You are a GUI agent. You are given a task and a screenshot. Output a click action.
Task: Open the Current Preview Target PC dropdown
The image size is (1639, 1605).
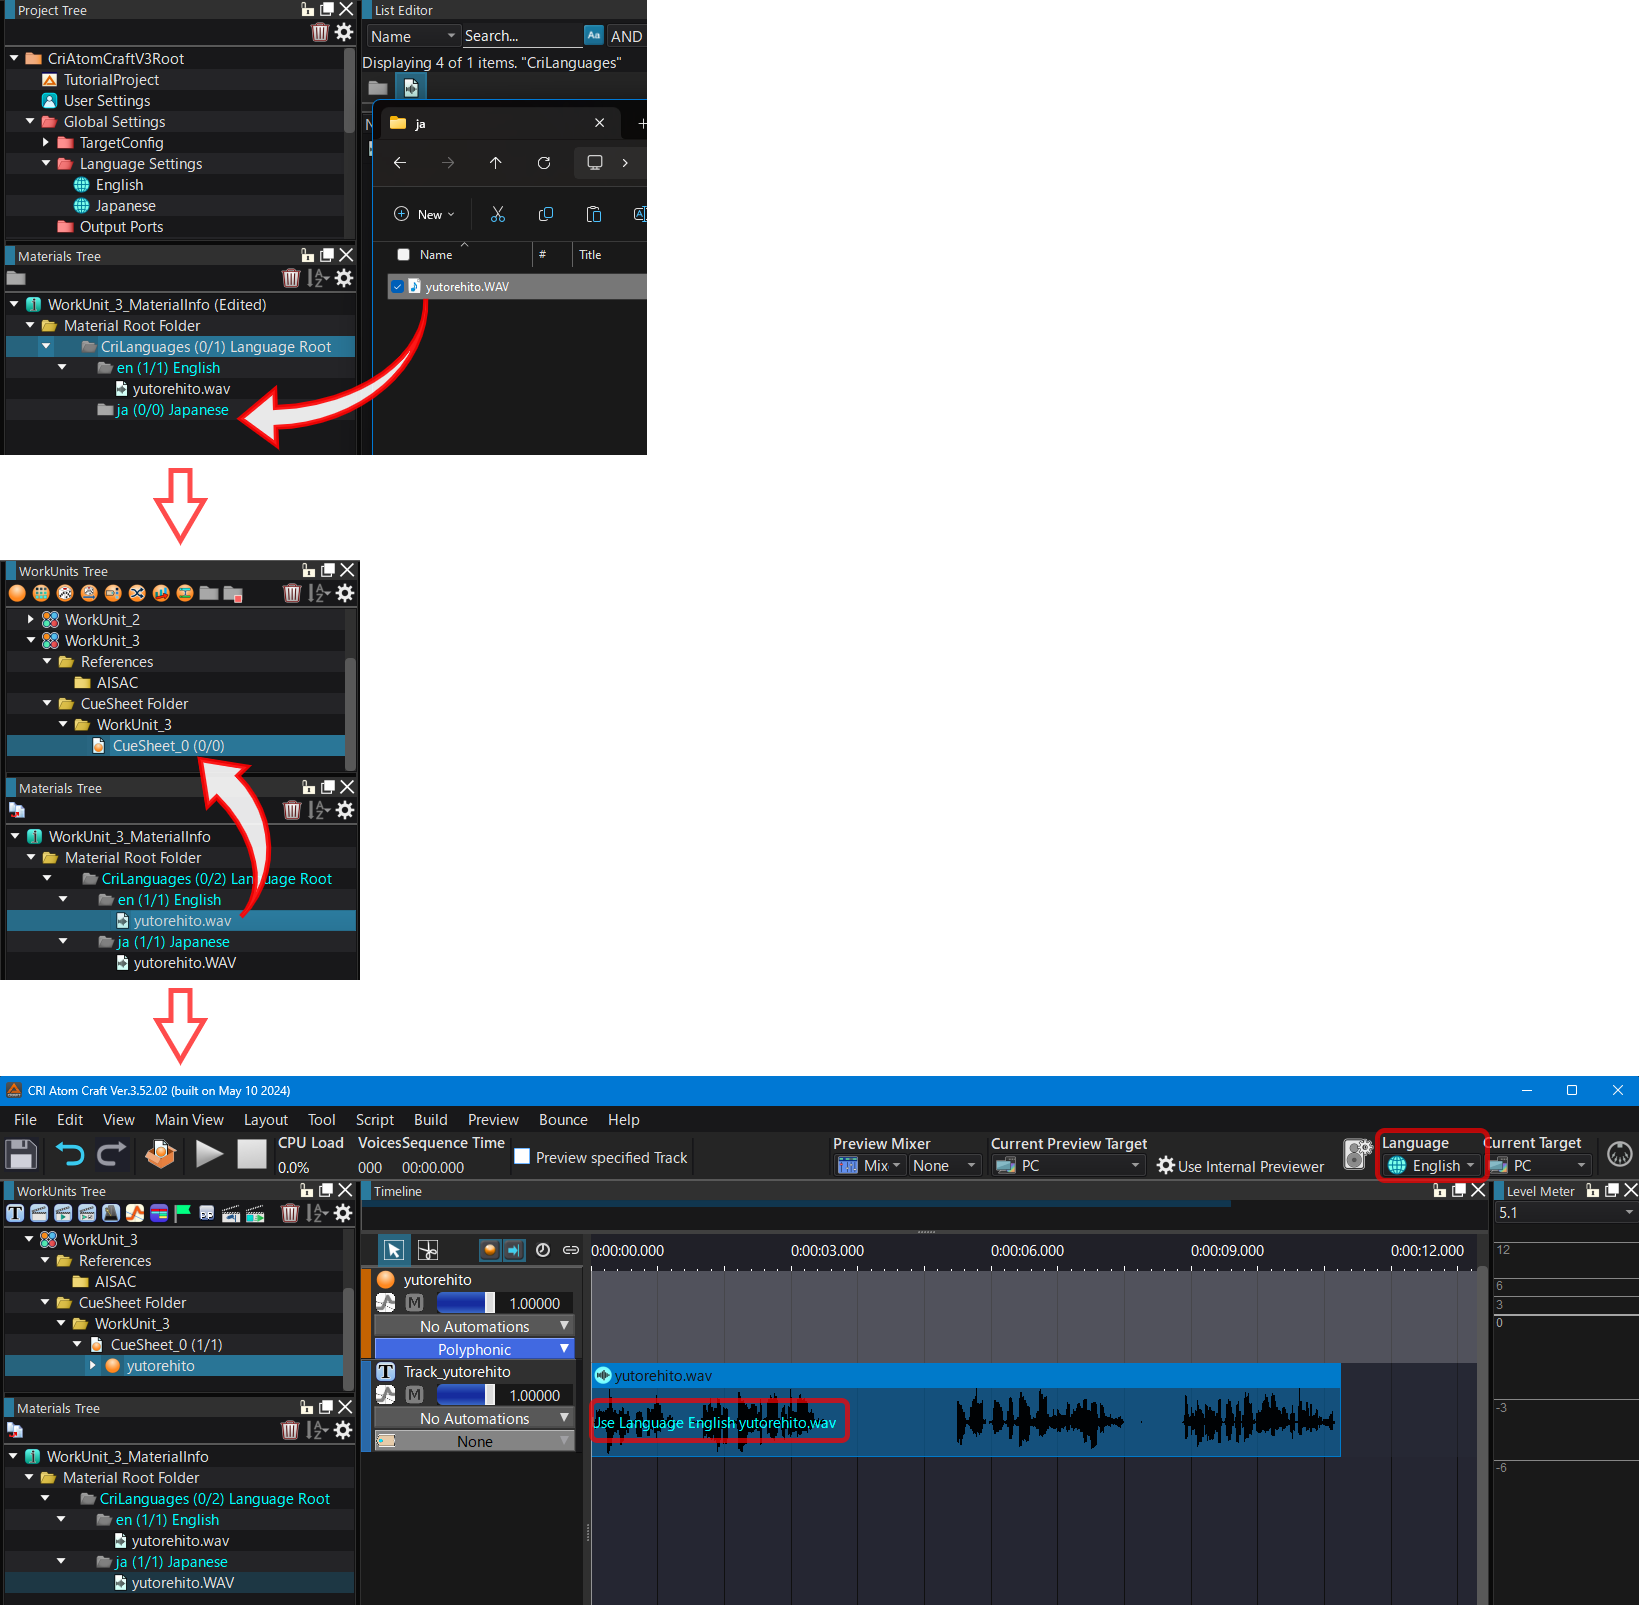tap(1067, 1166)
